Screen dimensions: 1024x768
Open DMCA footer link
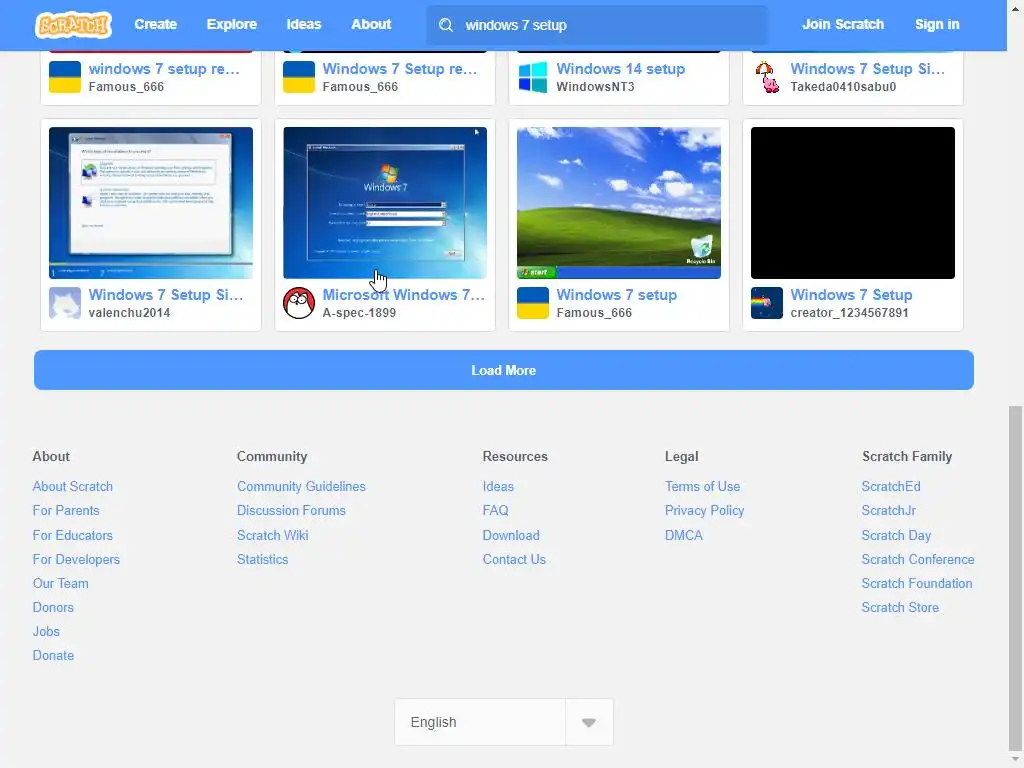coord(684,536)
